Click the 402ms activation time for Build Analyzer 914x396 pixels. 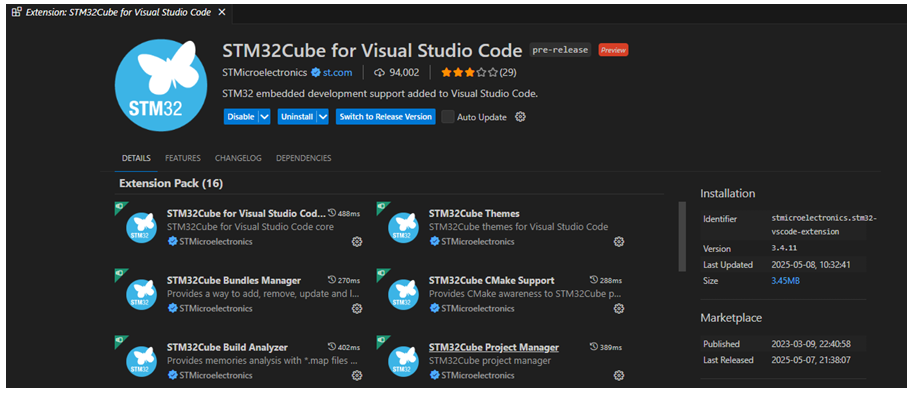click(344, 348)
